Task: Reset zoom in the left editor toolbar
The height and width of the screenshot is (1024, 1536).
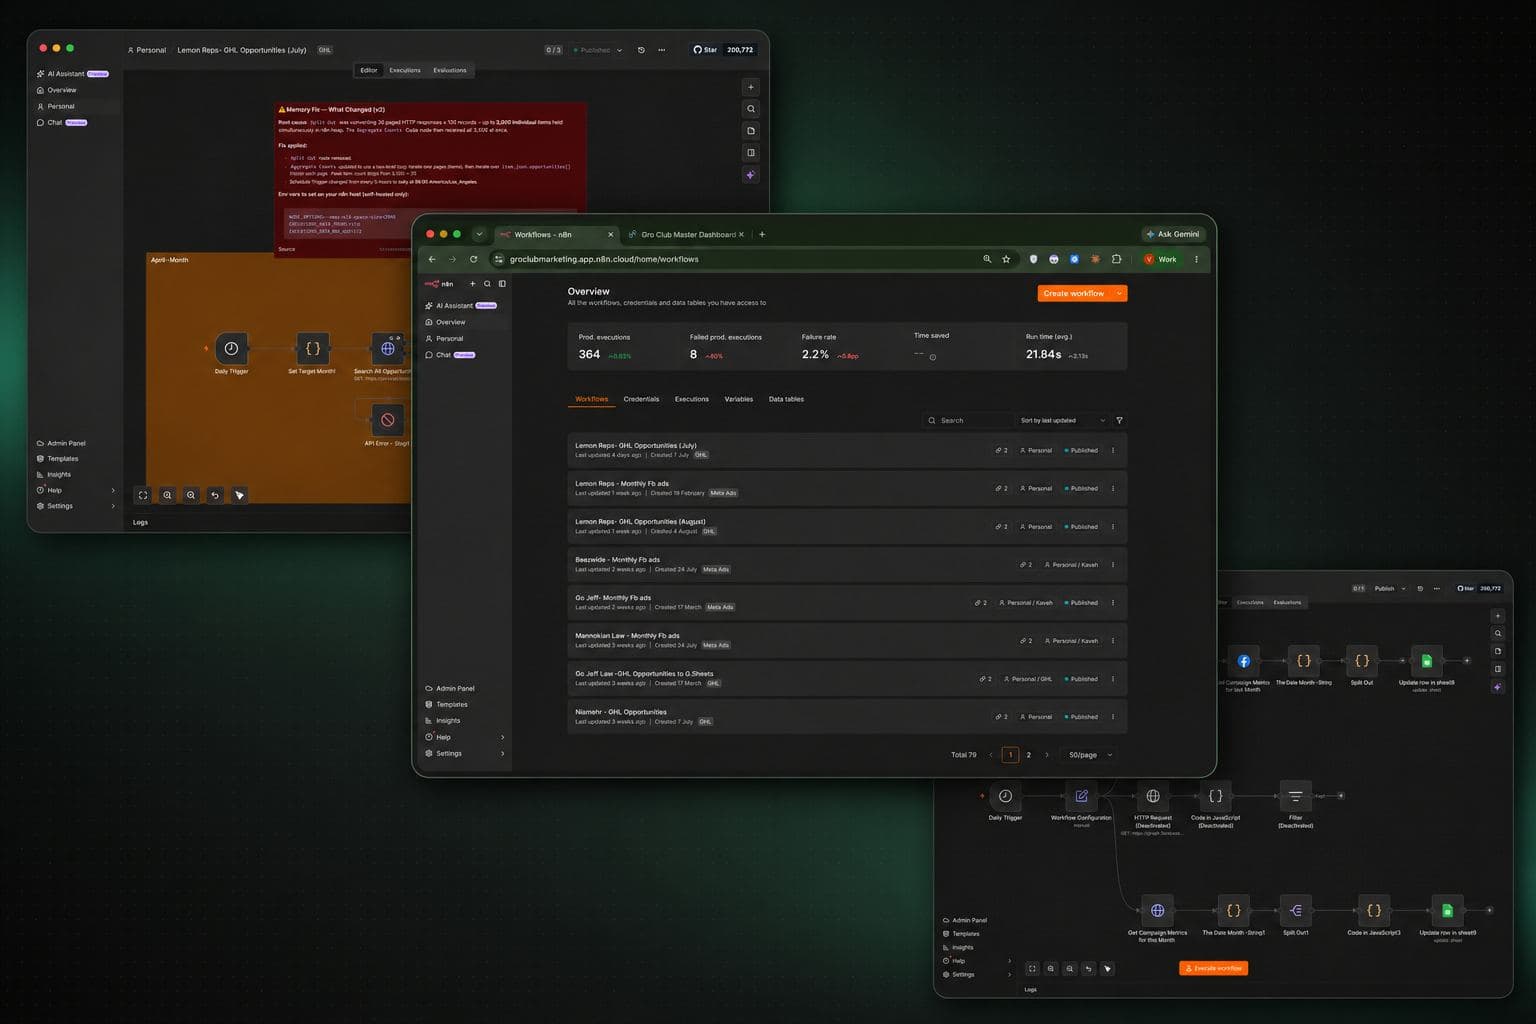Action: (215, 495)
